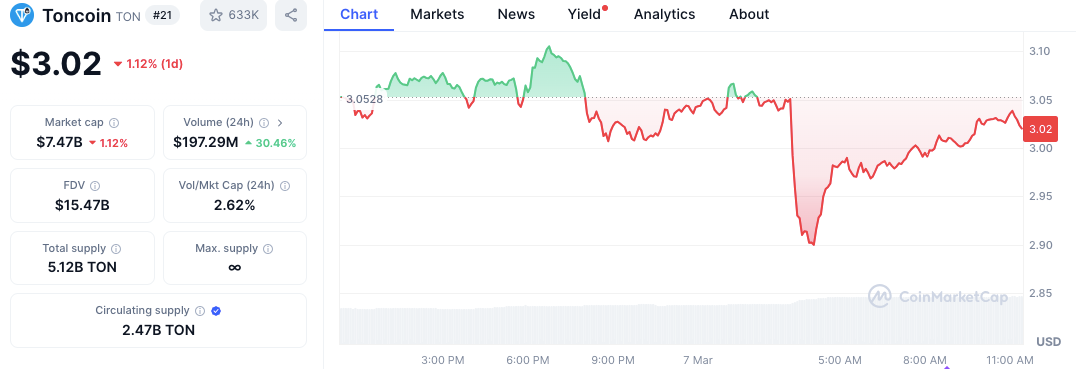Open the share icon button
The width and height of the screenshot is (1076, 369).
pyautogui.click(x=291, y=15)
